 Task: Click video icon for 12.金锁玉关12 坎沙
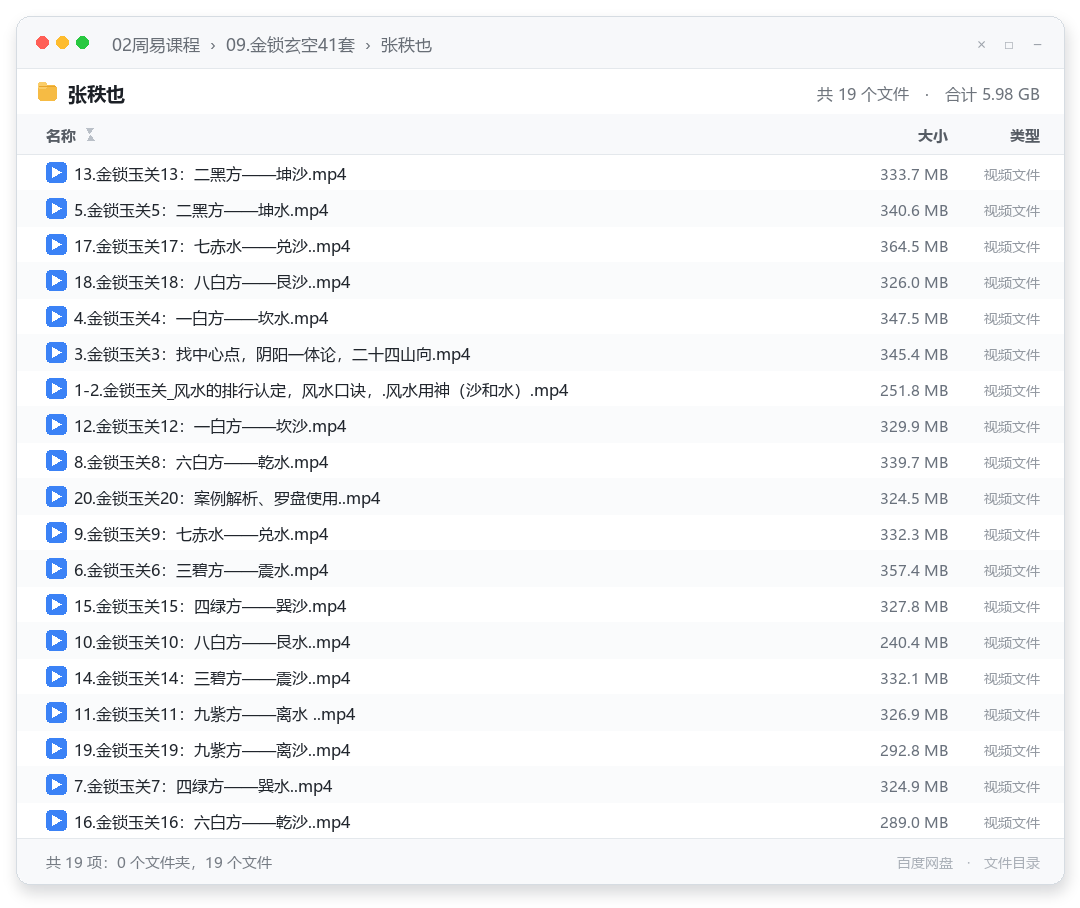pyautogui.click(x=56, y=425)
